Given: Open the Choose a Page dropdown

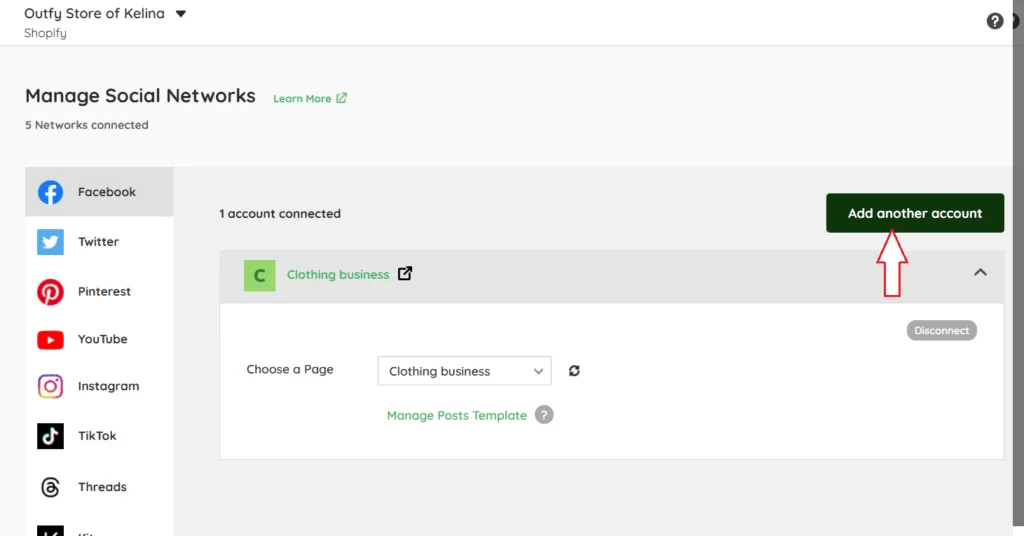Looking at the screenshot, I should click(x=464, y=371).
